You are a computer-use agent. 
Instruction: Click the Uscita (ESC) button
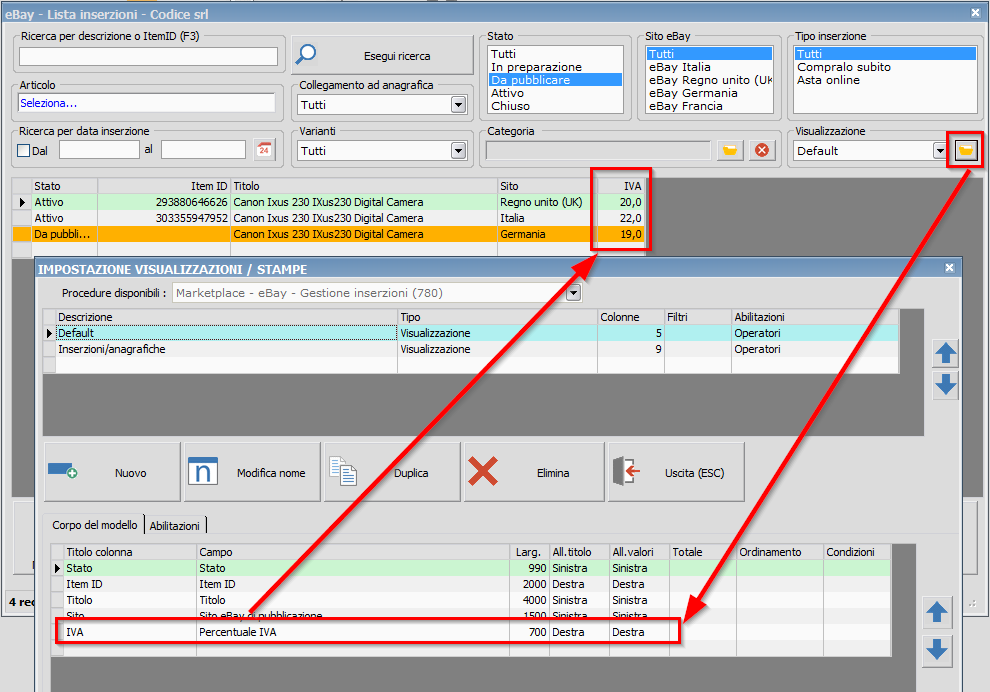pyautogui.click(x=676, y=472)
